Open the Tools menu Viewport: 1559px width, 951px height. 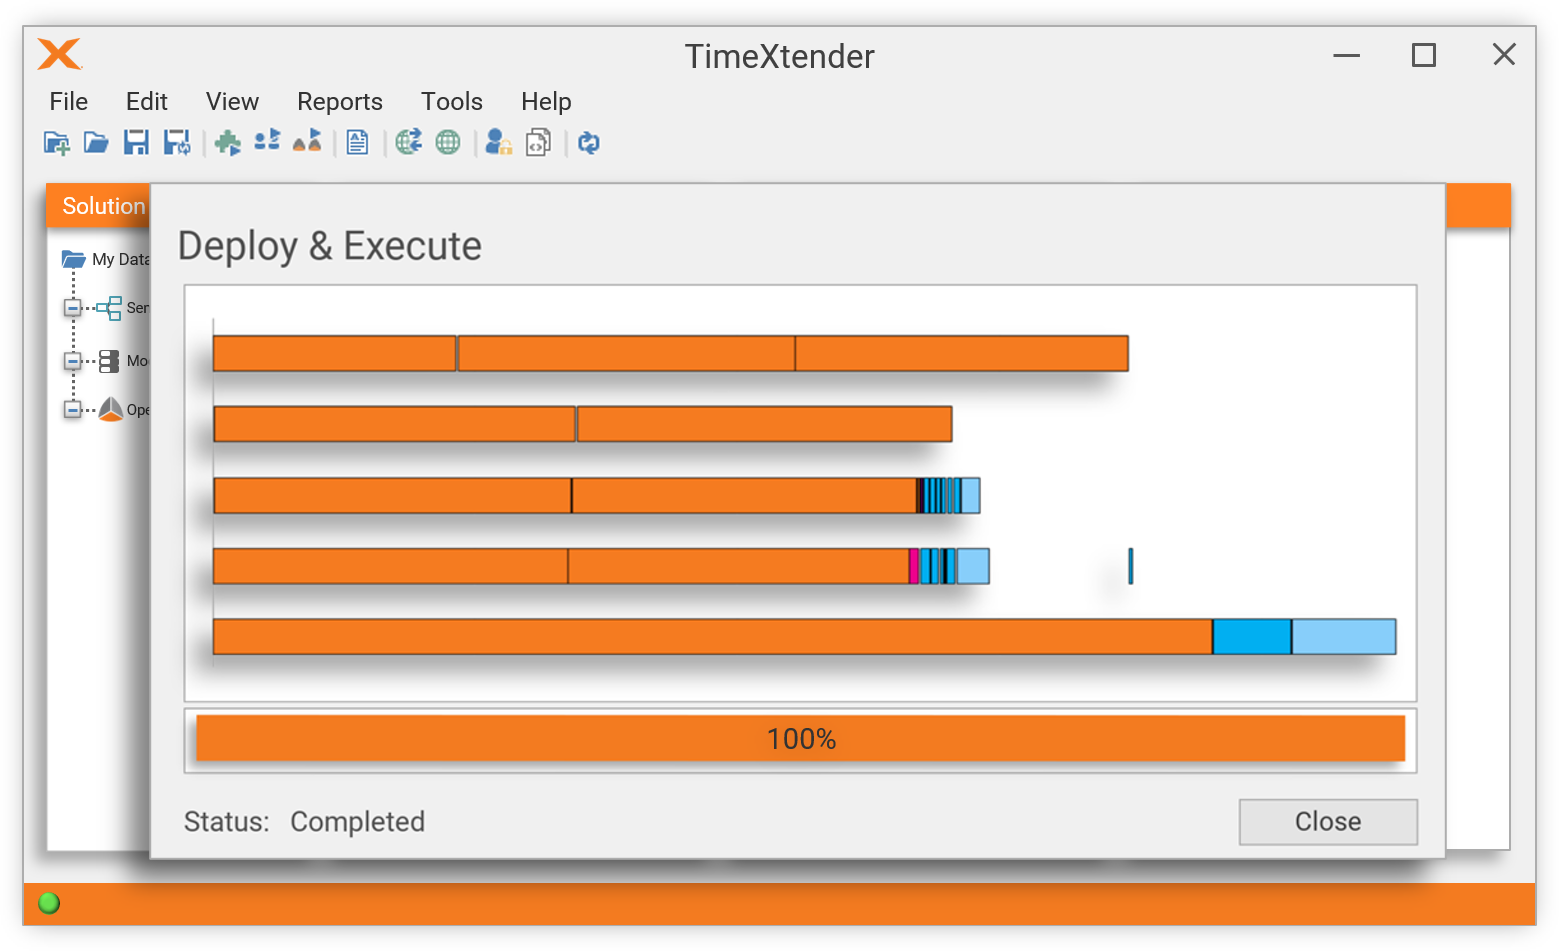(x=451, y=101)
